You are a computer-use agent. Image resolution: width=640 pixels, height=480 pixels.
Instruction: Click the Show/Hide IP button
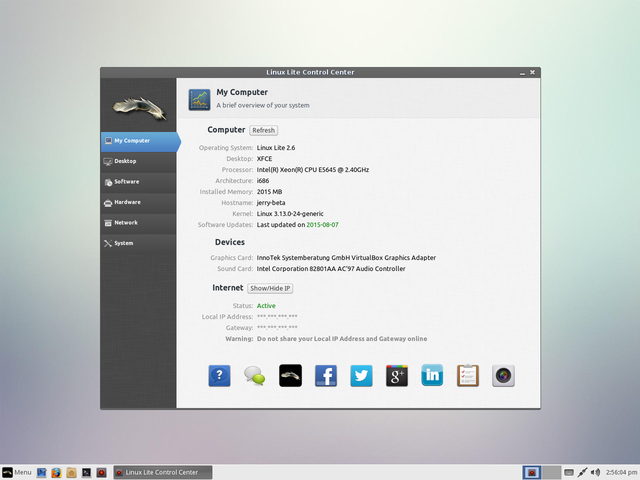click(x=270, y=288)
